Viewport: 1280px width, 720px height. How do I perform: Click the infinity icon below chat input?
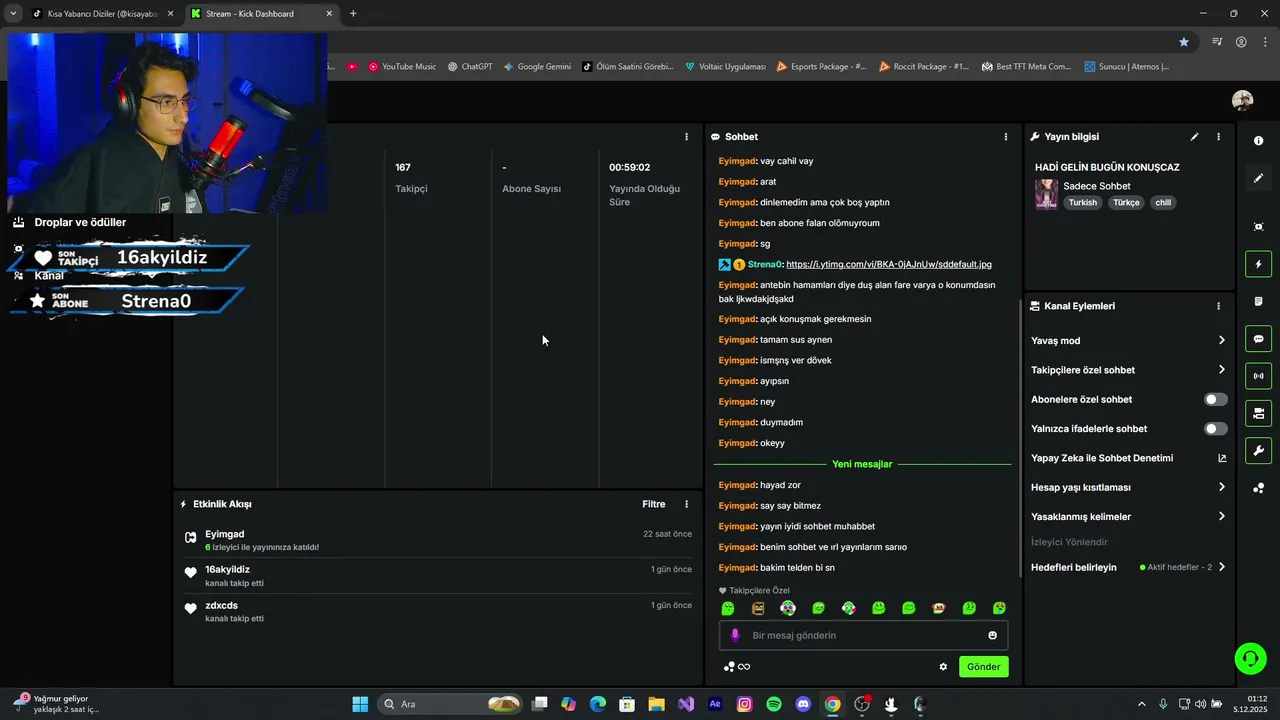point(744,667)
